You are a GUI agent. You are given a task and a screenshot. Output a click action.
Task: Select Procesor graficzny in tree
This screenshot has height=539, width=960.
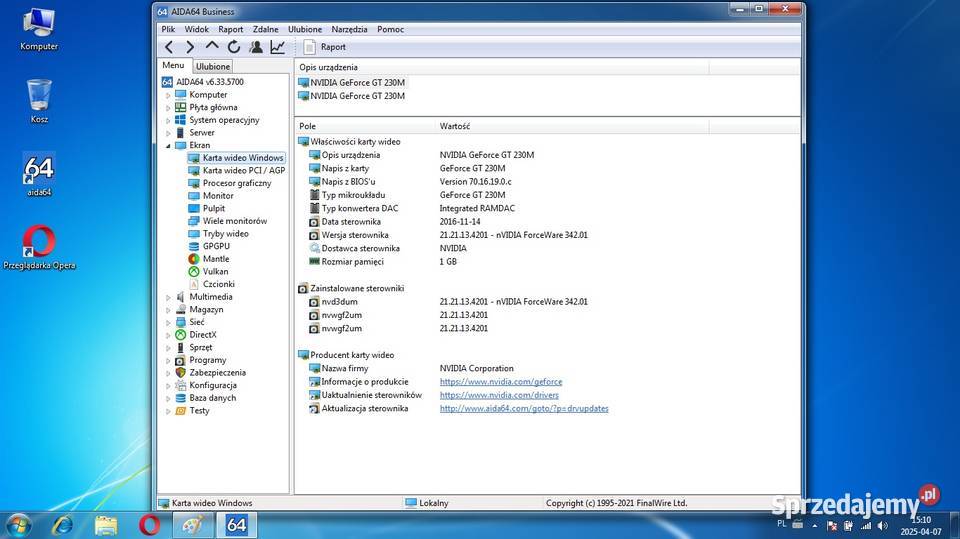tap(237, 183)
